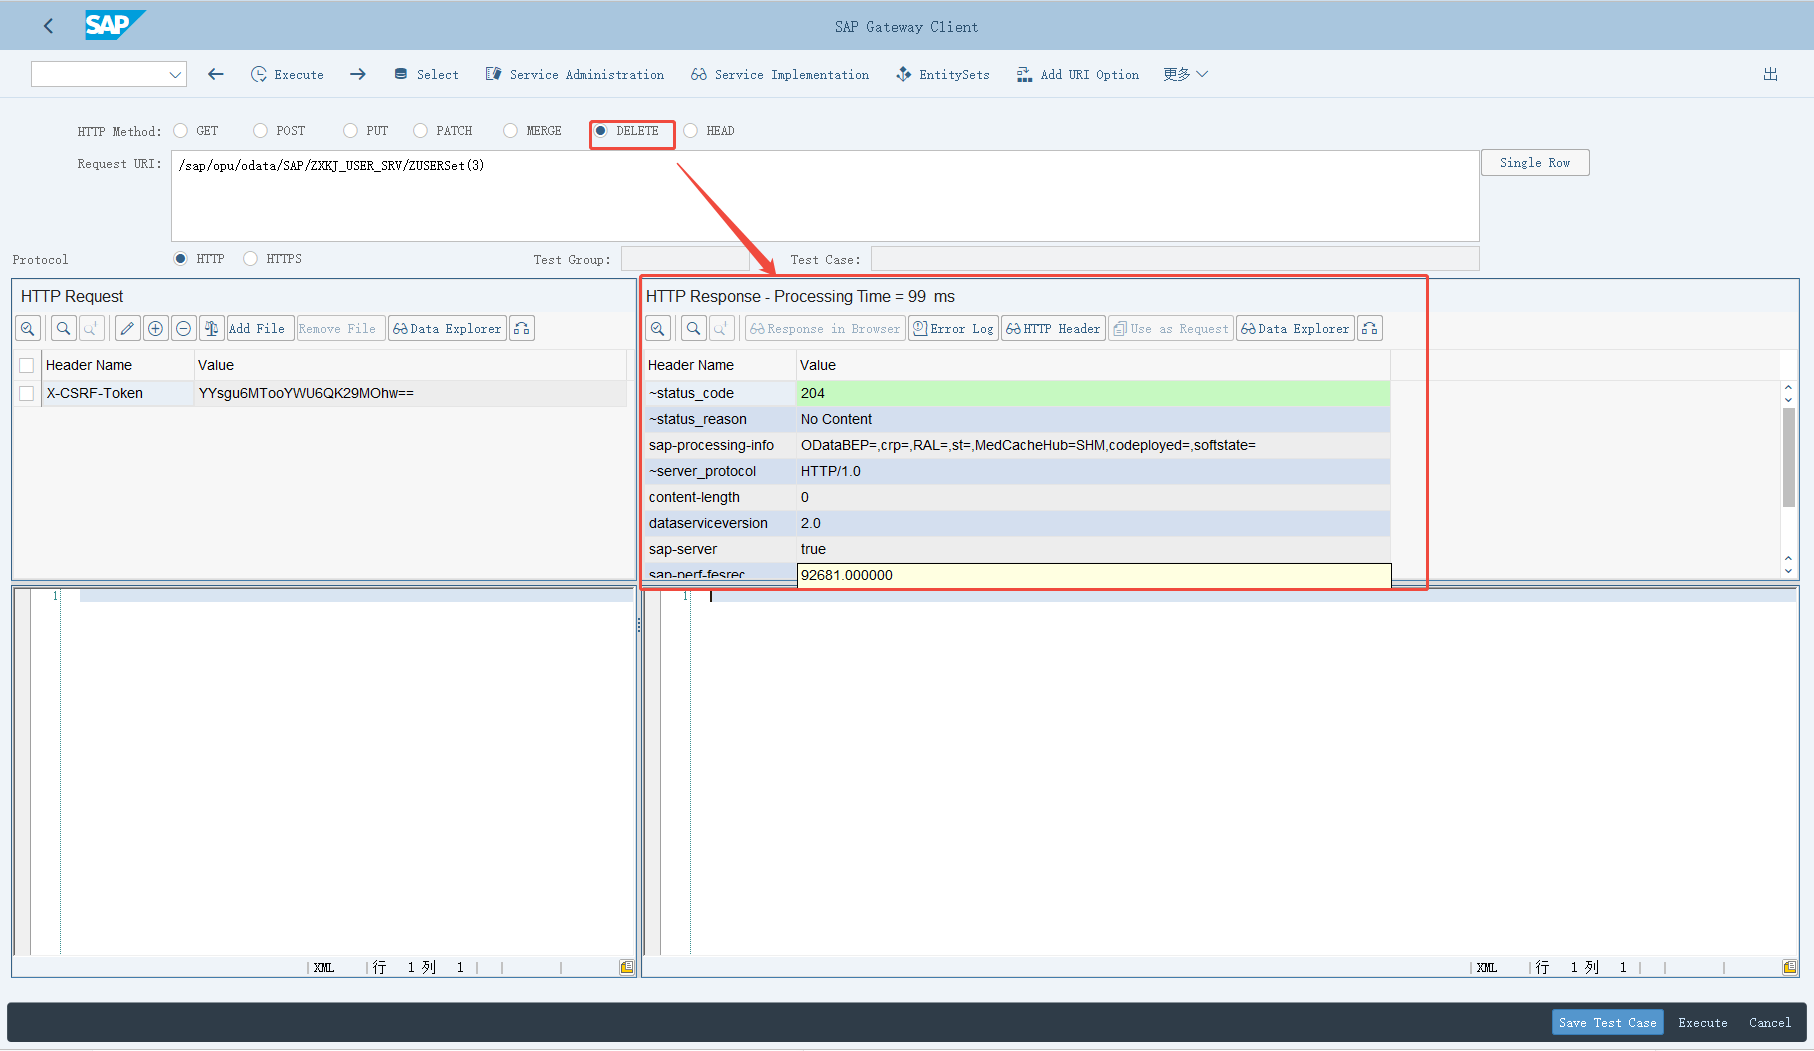Click the SAP back chevron icon
1814x1051 pixels.
48,26
